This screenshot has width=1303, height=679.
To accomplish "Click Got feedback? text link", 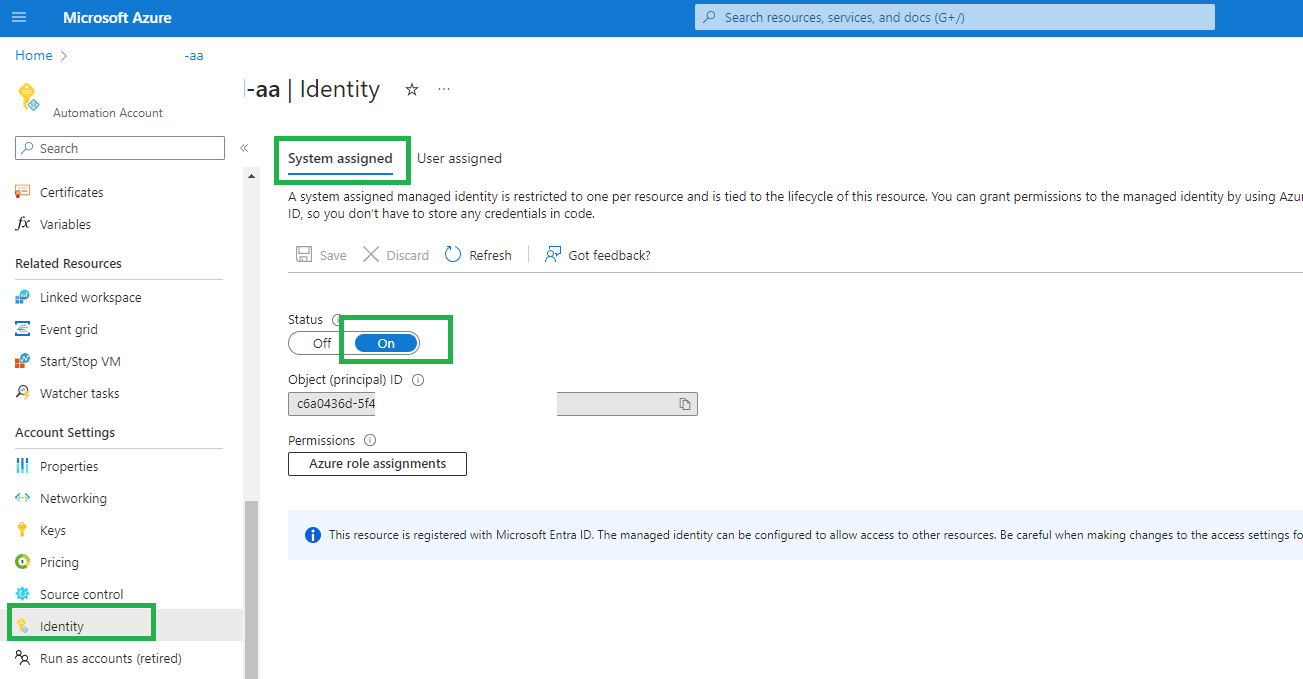I will coord(609,255).
